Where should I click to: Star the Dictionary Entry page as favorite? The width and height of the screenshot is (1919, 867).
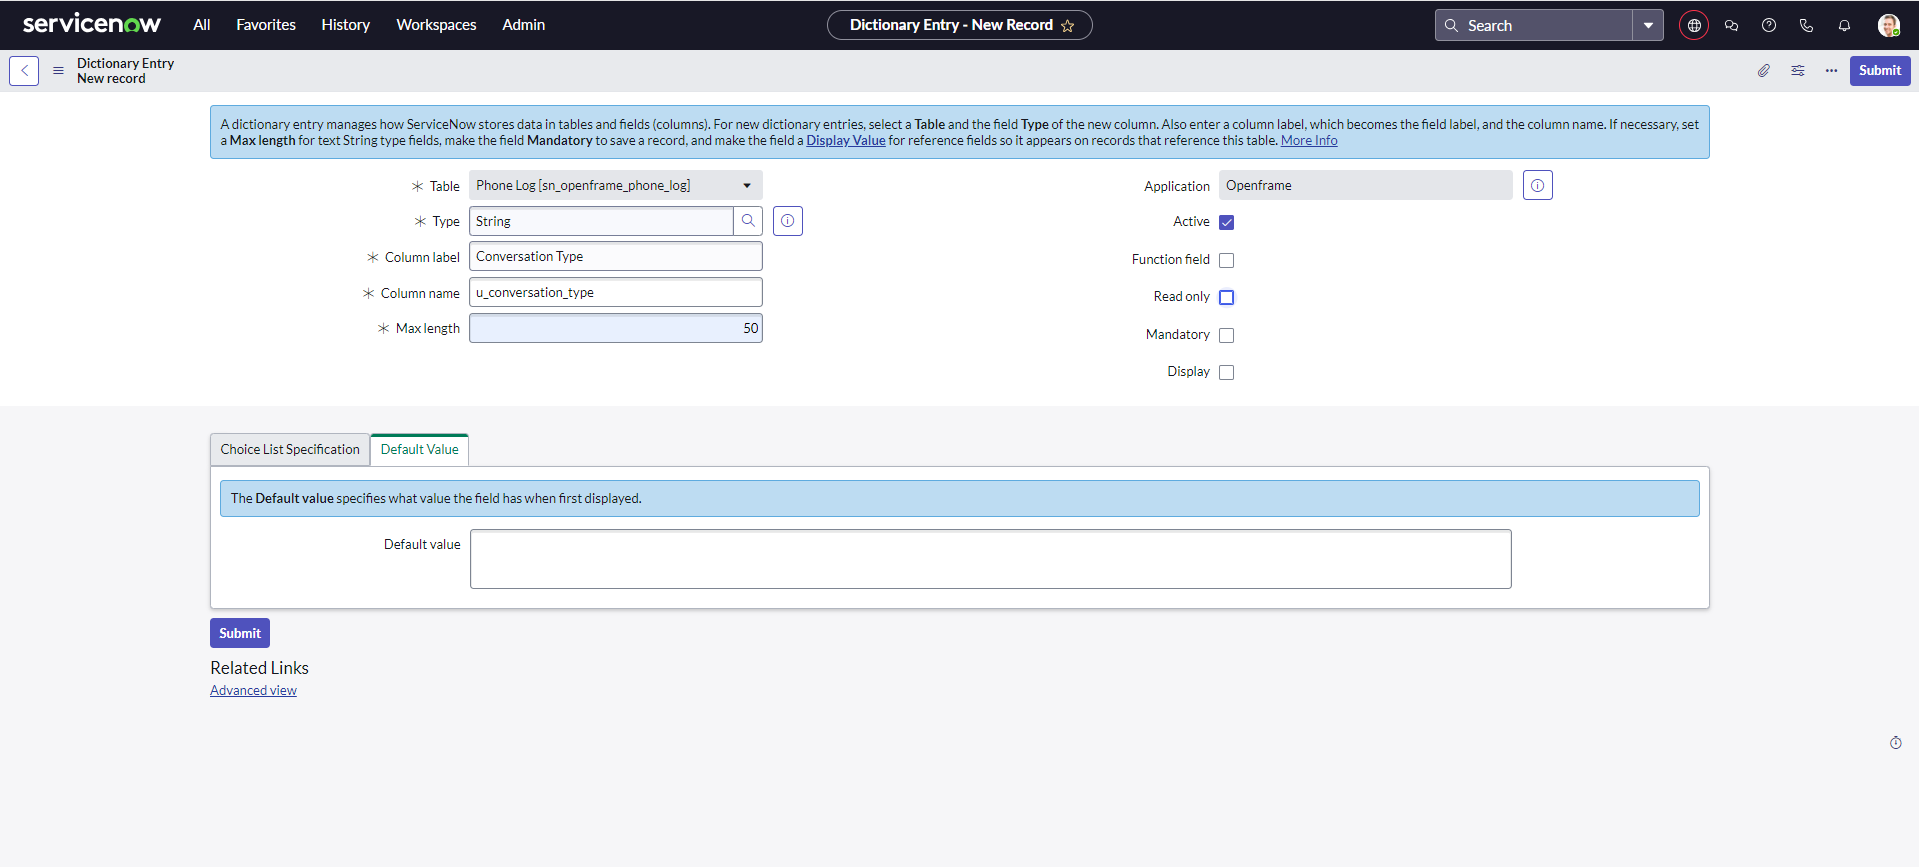1068,26
